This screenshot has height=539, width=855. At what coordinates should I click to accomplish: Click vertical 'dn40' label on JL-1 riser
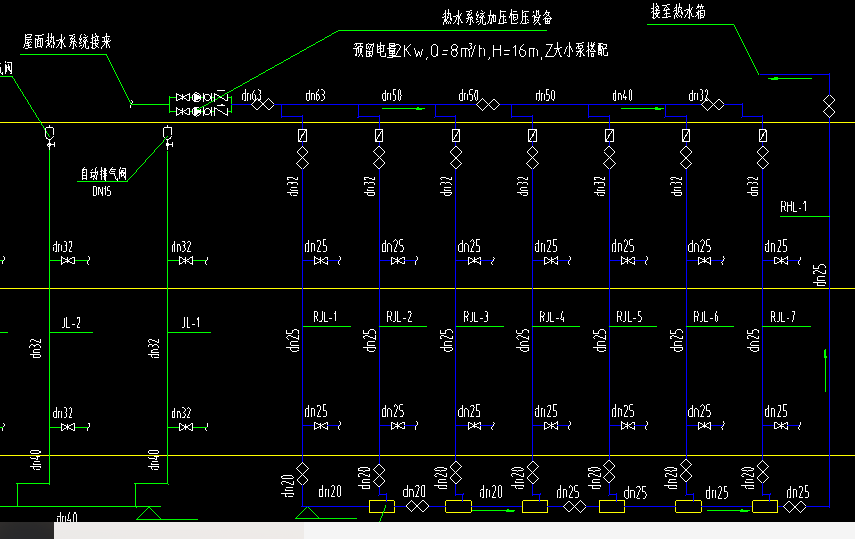pyautogui.click(x=154, y=460)
